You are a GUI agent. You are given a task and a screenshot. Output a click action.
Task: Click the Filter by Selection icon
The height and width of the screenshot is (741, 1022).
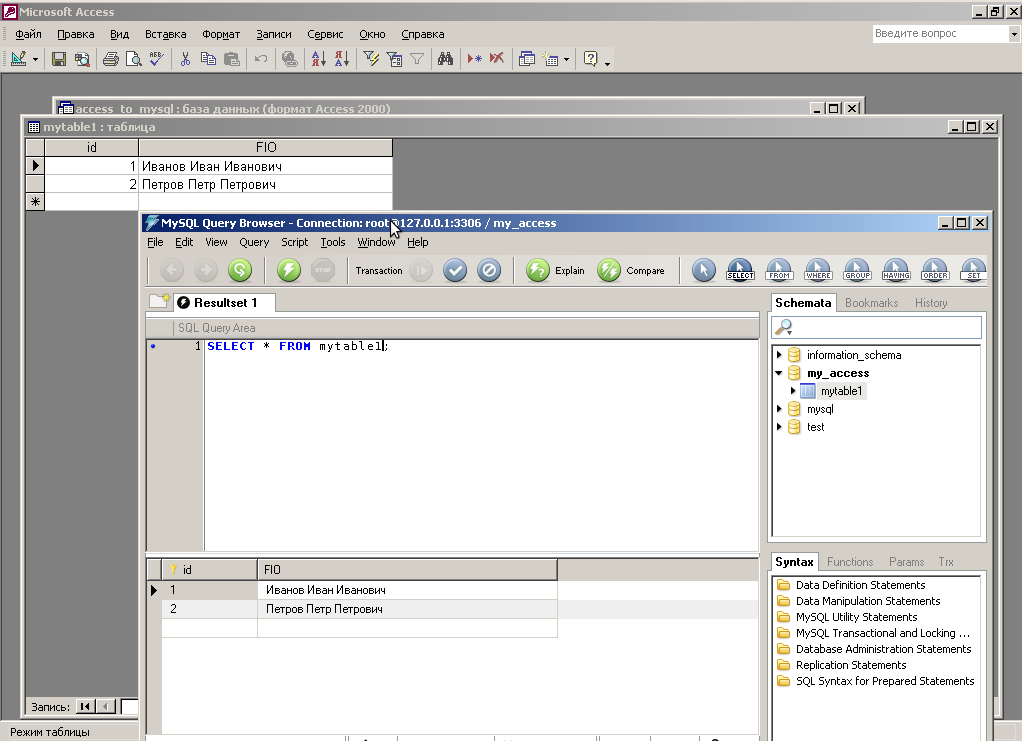click(371, 59)
